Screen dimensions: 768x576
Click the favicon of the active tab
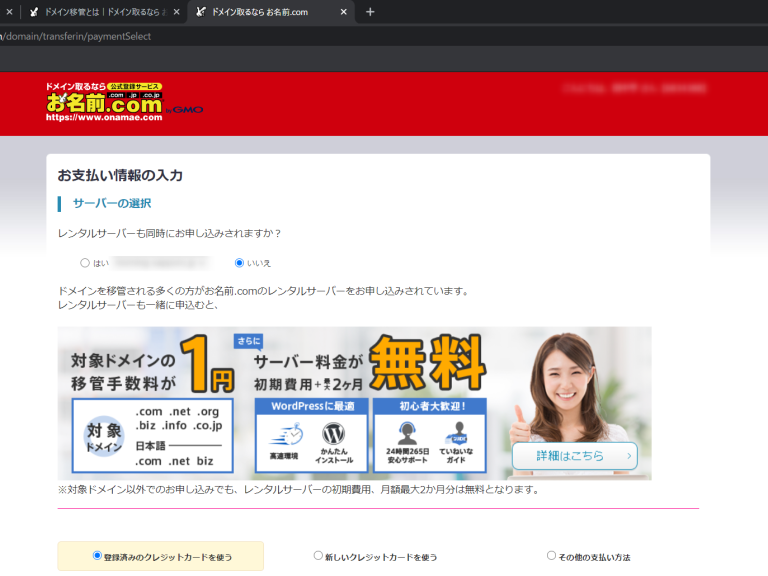coord(201,12)
